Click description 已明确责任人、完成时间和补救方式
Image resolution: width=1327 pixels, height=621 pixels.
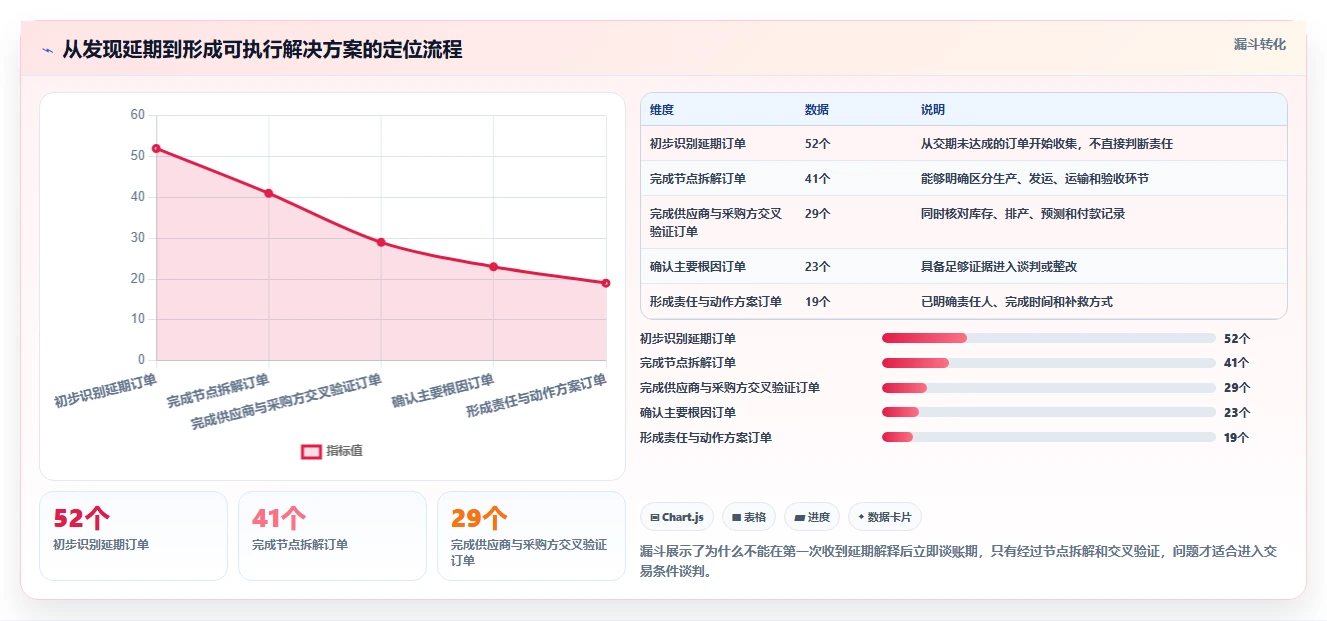tap(1017, 301)
